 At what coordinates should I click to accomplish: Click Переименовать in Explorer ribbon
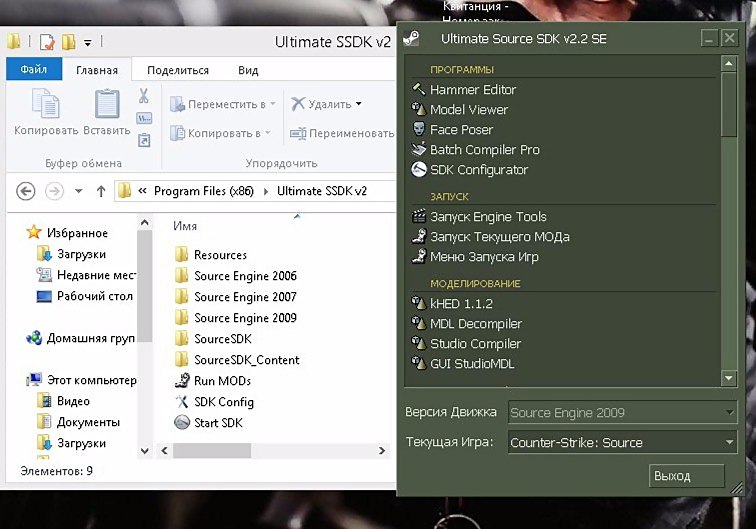(342, 133)
